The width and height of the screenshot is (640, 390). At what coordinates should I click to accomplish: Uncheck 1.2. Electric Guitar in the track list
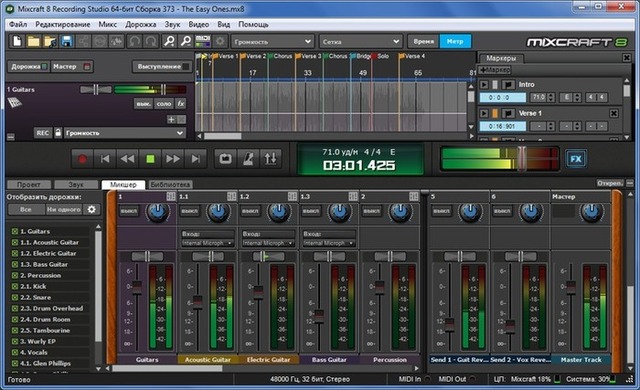tap(15, 253)
